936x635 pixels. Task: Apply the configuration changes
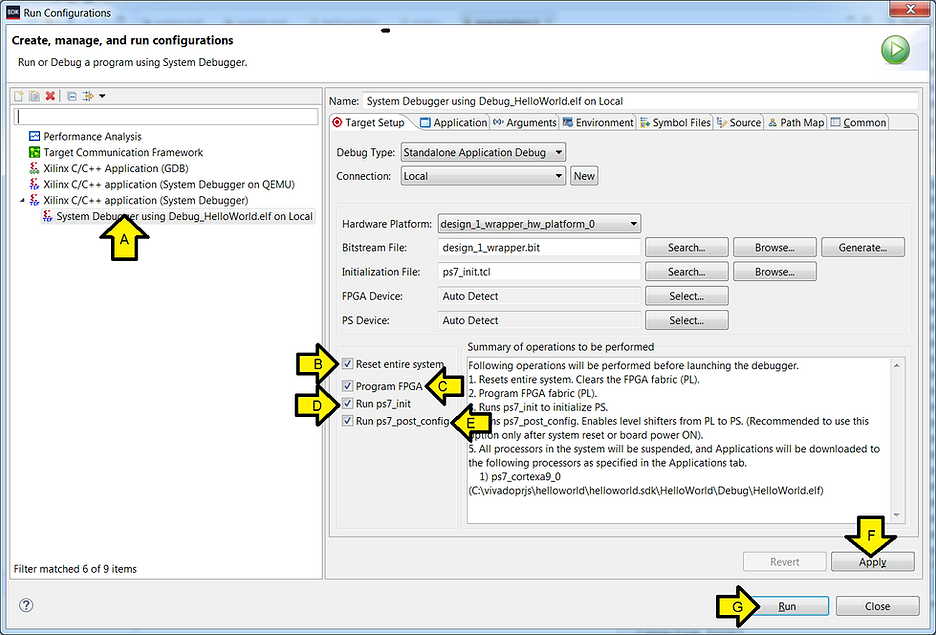pos(871,561)
